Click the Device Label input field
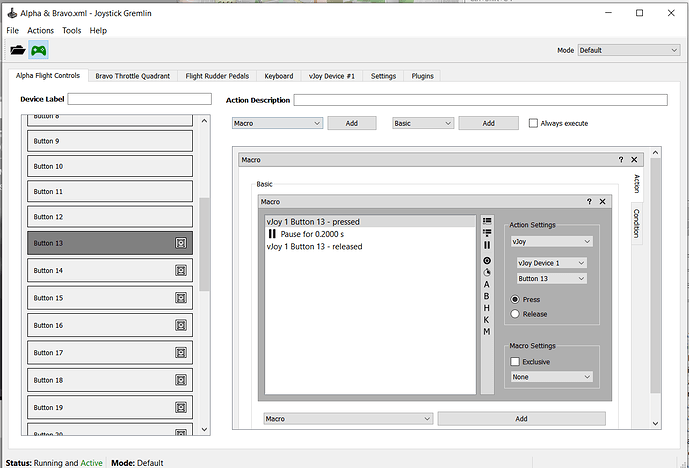 140,99
